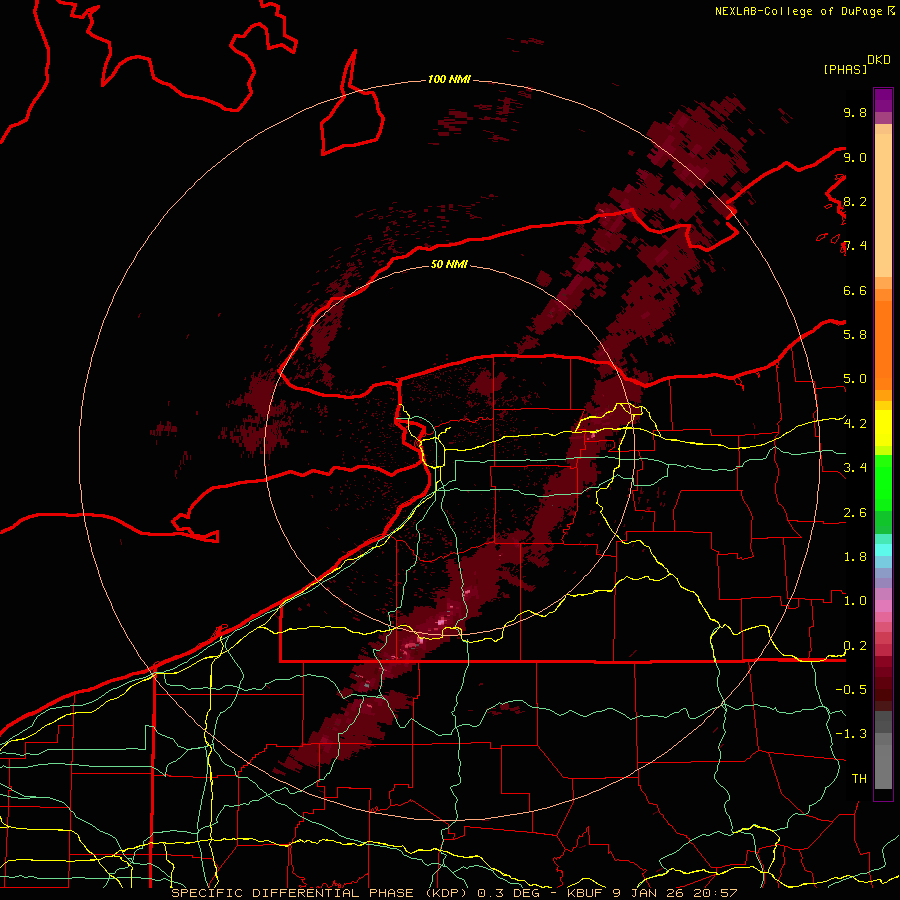This screenshot has height=900, width=900.
Task: Click the 7.4 scale value
Action: coord(855,246)
